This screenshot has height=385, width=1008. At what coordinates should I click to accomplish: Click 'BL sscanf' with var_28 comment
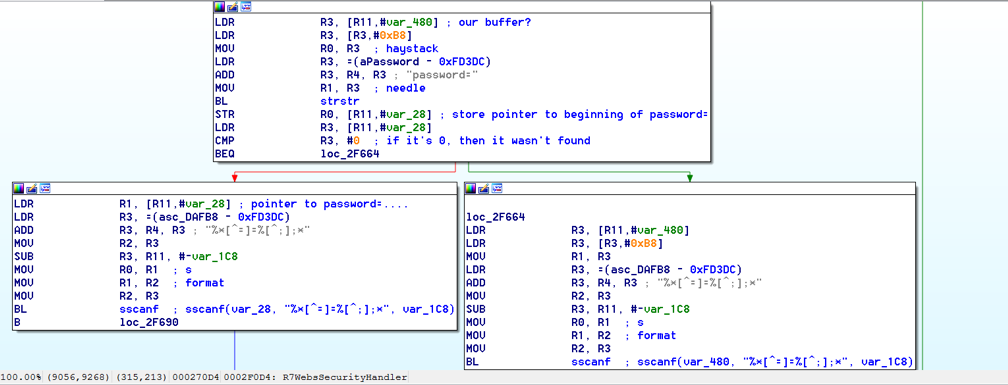point(234,309)
